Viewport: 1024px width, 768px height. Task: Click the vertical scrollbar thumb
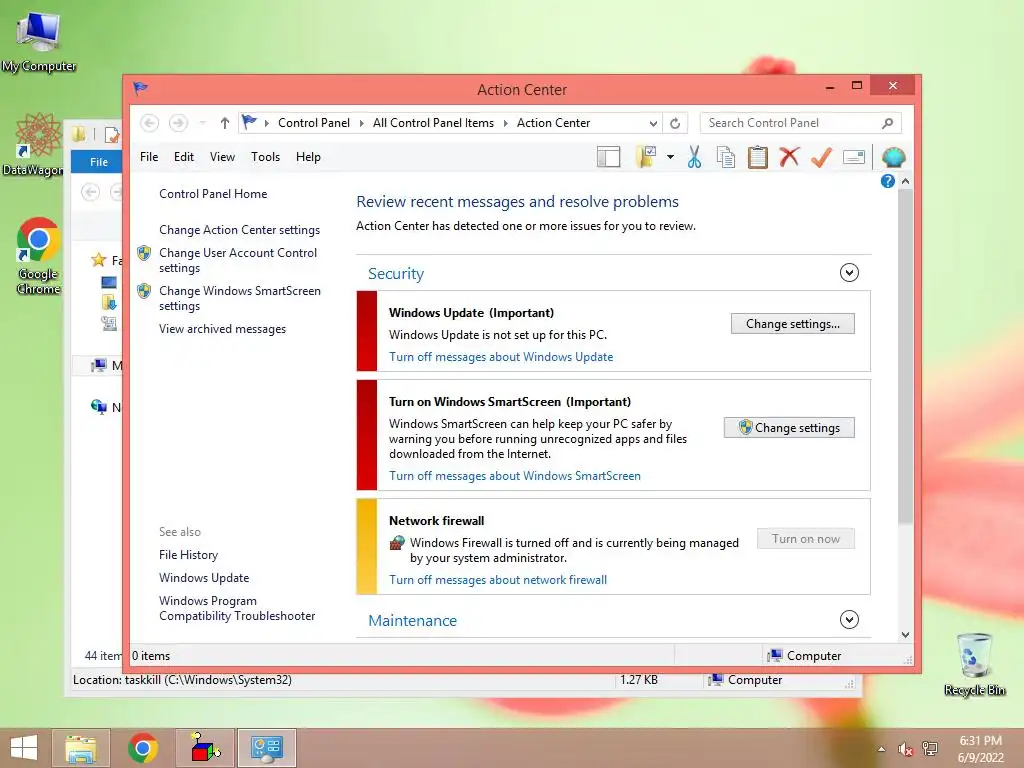click(905, 356)
